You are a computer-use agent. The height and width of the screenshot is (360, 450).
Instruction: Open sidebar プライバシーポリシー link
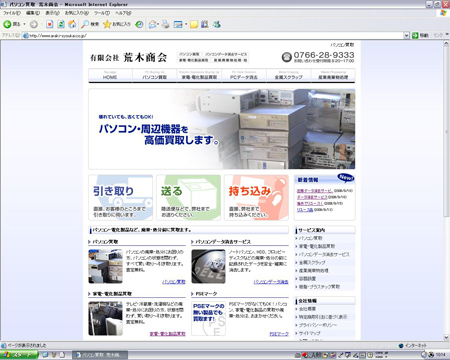click(x=318, y=325)
